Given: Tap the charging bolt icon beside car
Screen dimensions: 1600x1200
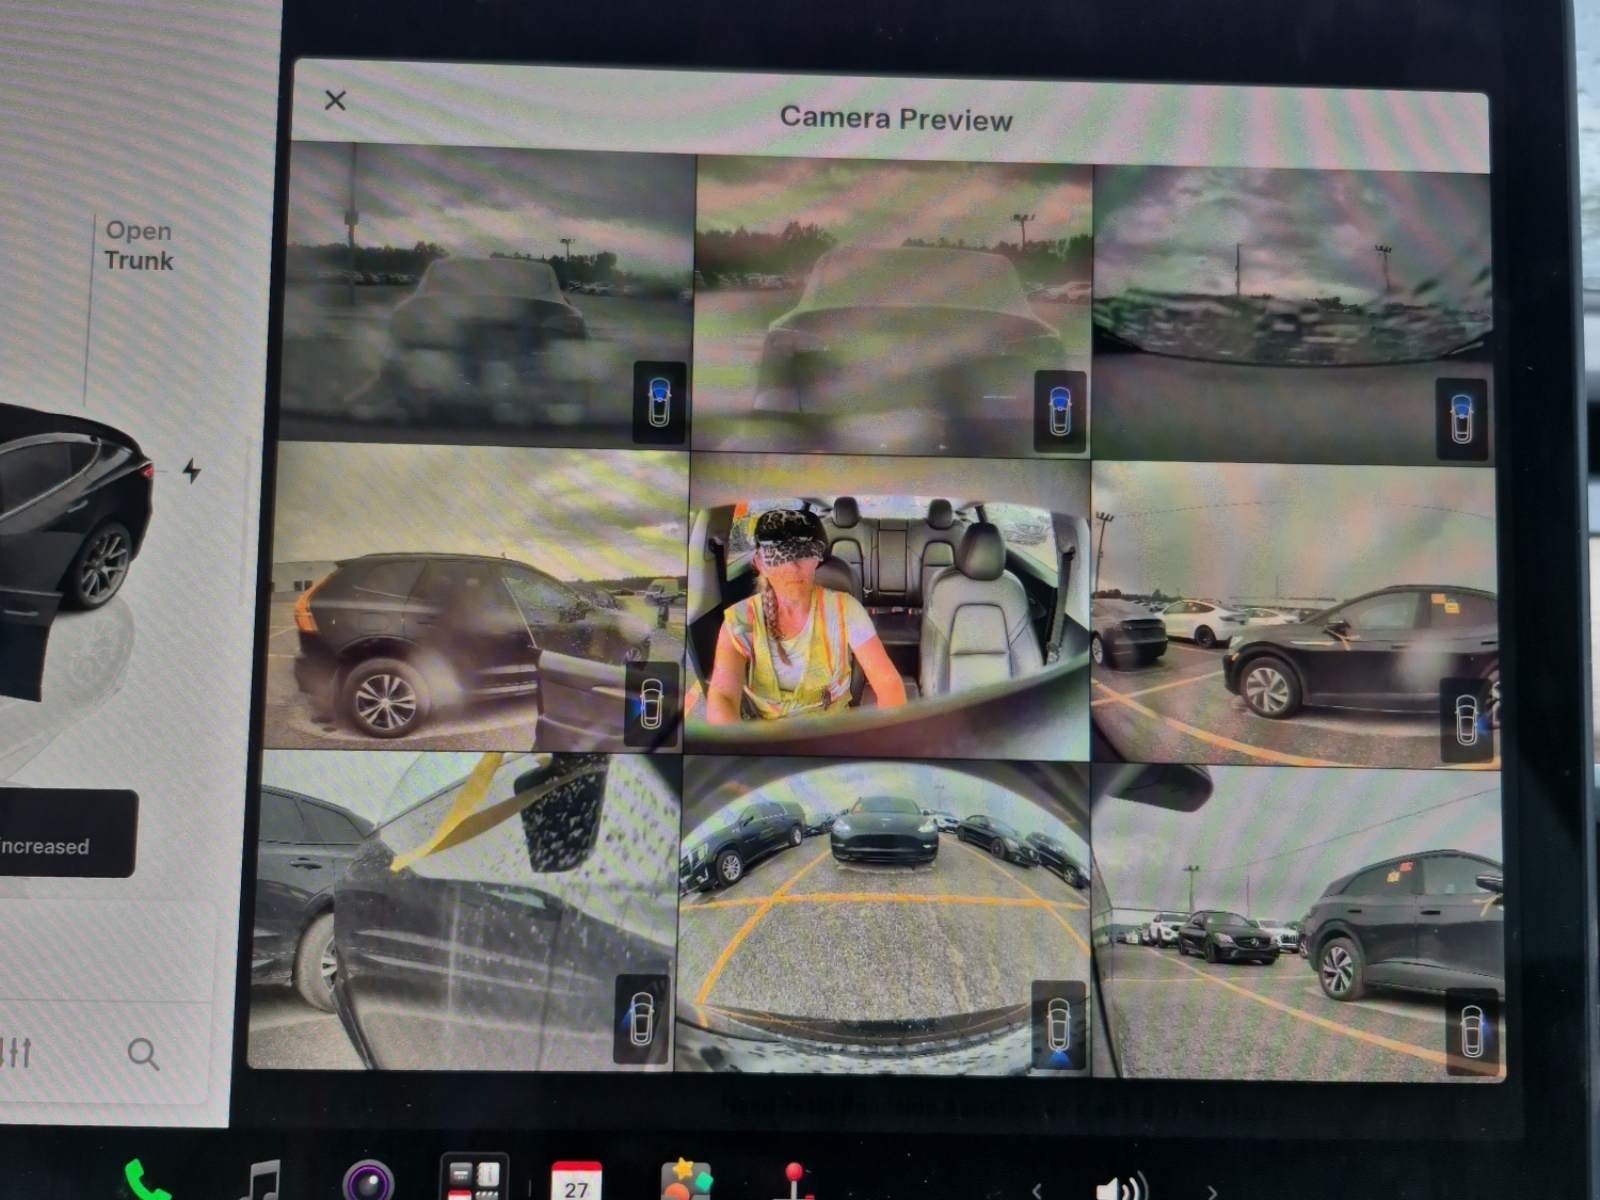Looking at the screenshot, I should [191, 470].
